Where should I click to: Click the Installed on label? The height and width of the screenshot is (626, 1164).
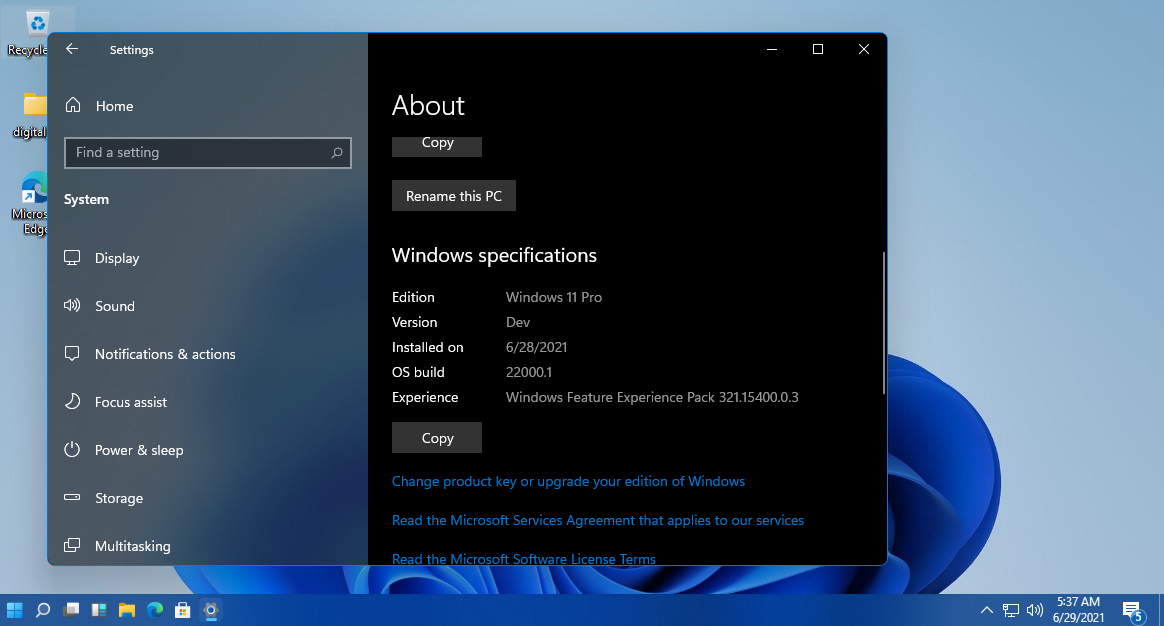click(x=428, y=347)
